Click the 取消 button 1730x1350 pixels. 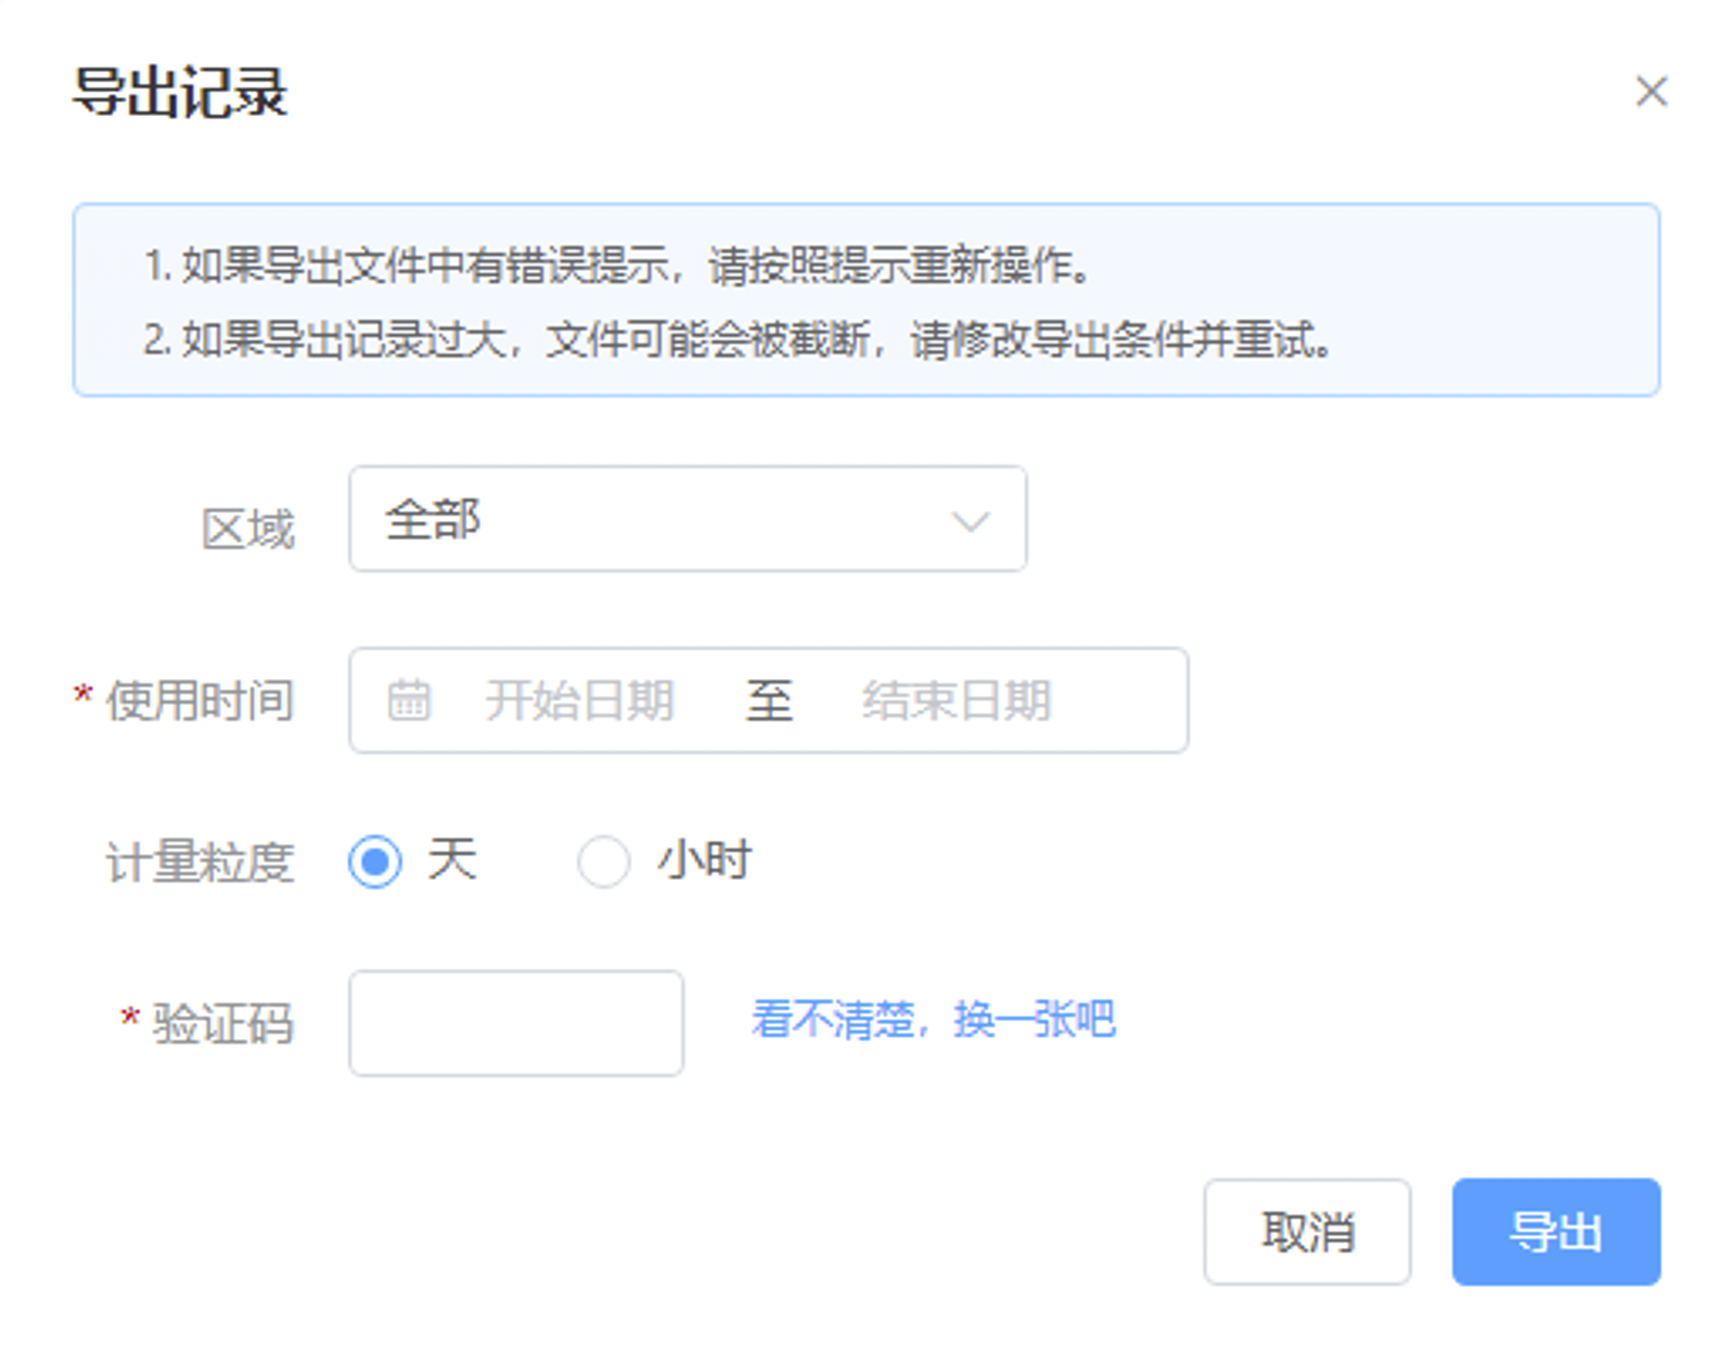click(1308, 1232)
